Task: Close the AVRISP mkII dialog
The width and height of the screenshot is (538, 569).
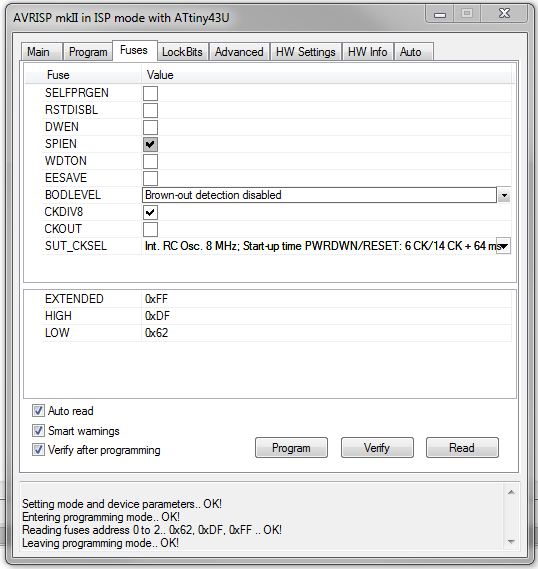Action: (504, 13)
